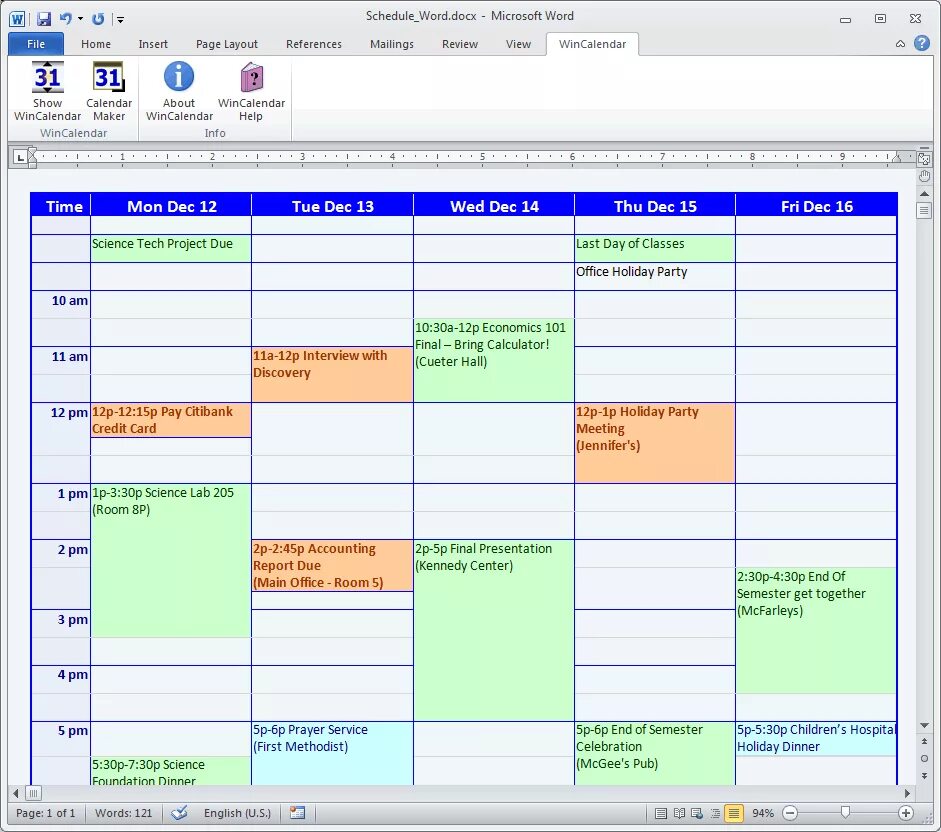Click Next page double-arrow button
The height and width of the screenshot is (832, 941).
(924, 776)
